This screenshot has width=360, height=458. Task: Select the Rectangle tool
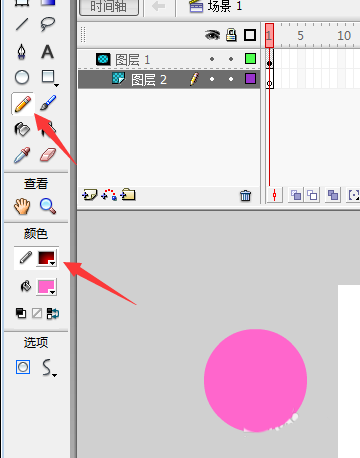point(48,76)
